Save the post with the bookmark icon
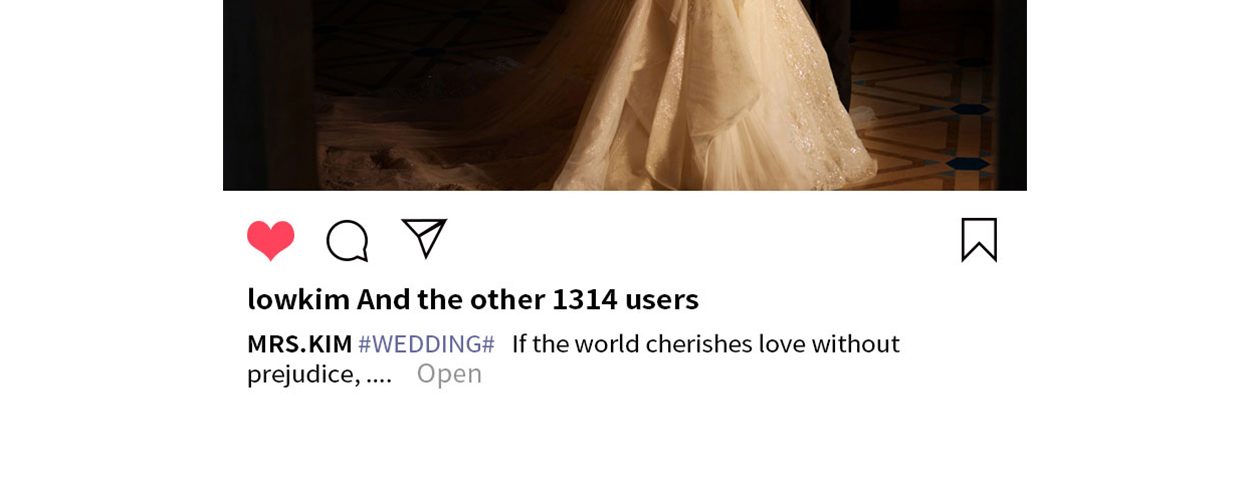 [979, 240]
